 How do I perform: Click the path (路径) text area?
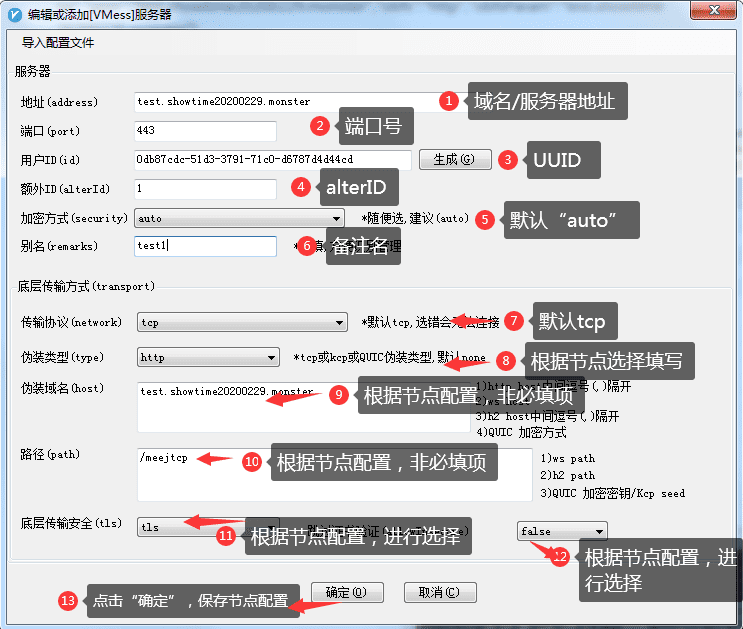335,474
